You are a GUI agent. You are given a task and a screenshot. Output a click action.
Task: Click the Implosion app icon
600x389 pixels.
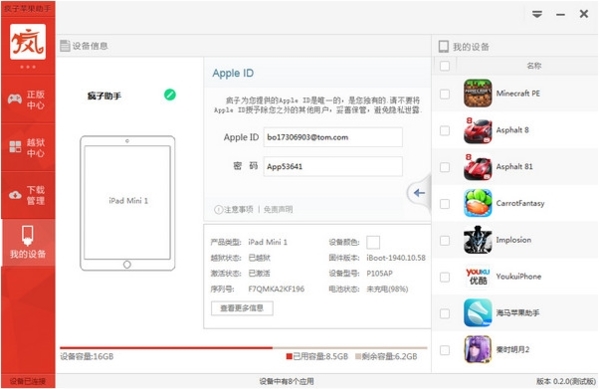click(478, 240)
